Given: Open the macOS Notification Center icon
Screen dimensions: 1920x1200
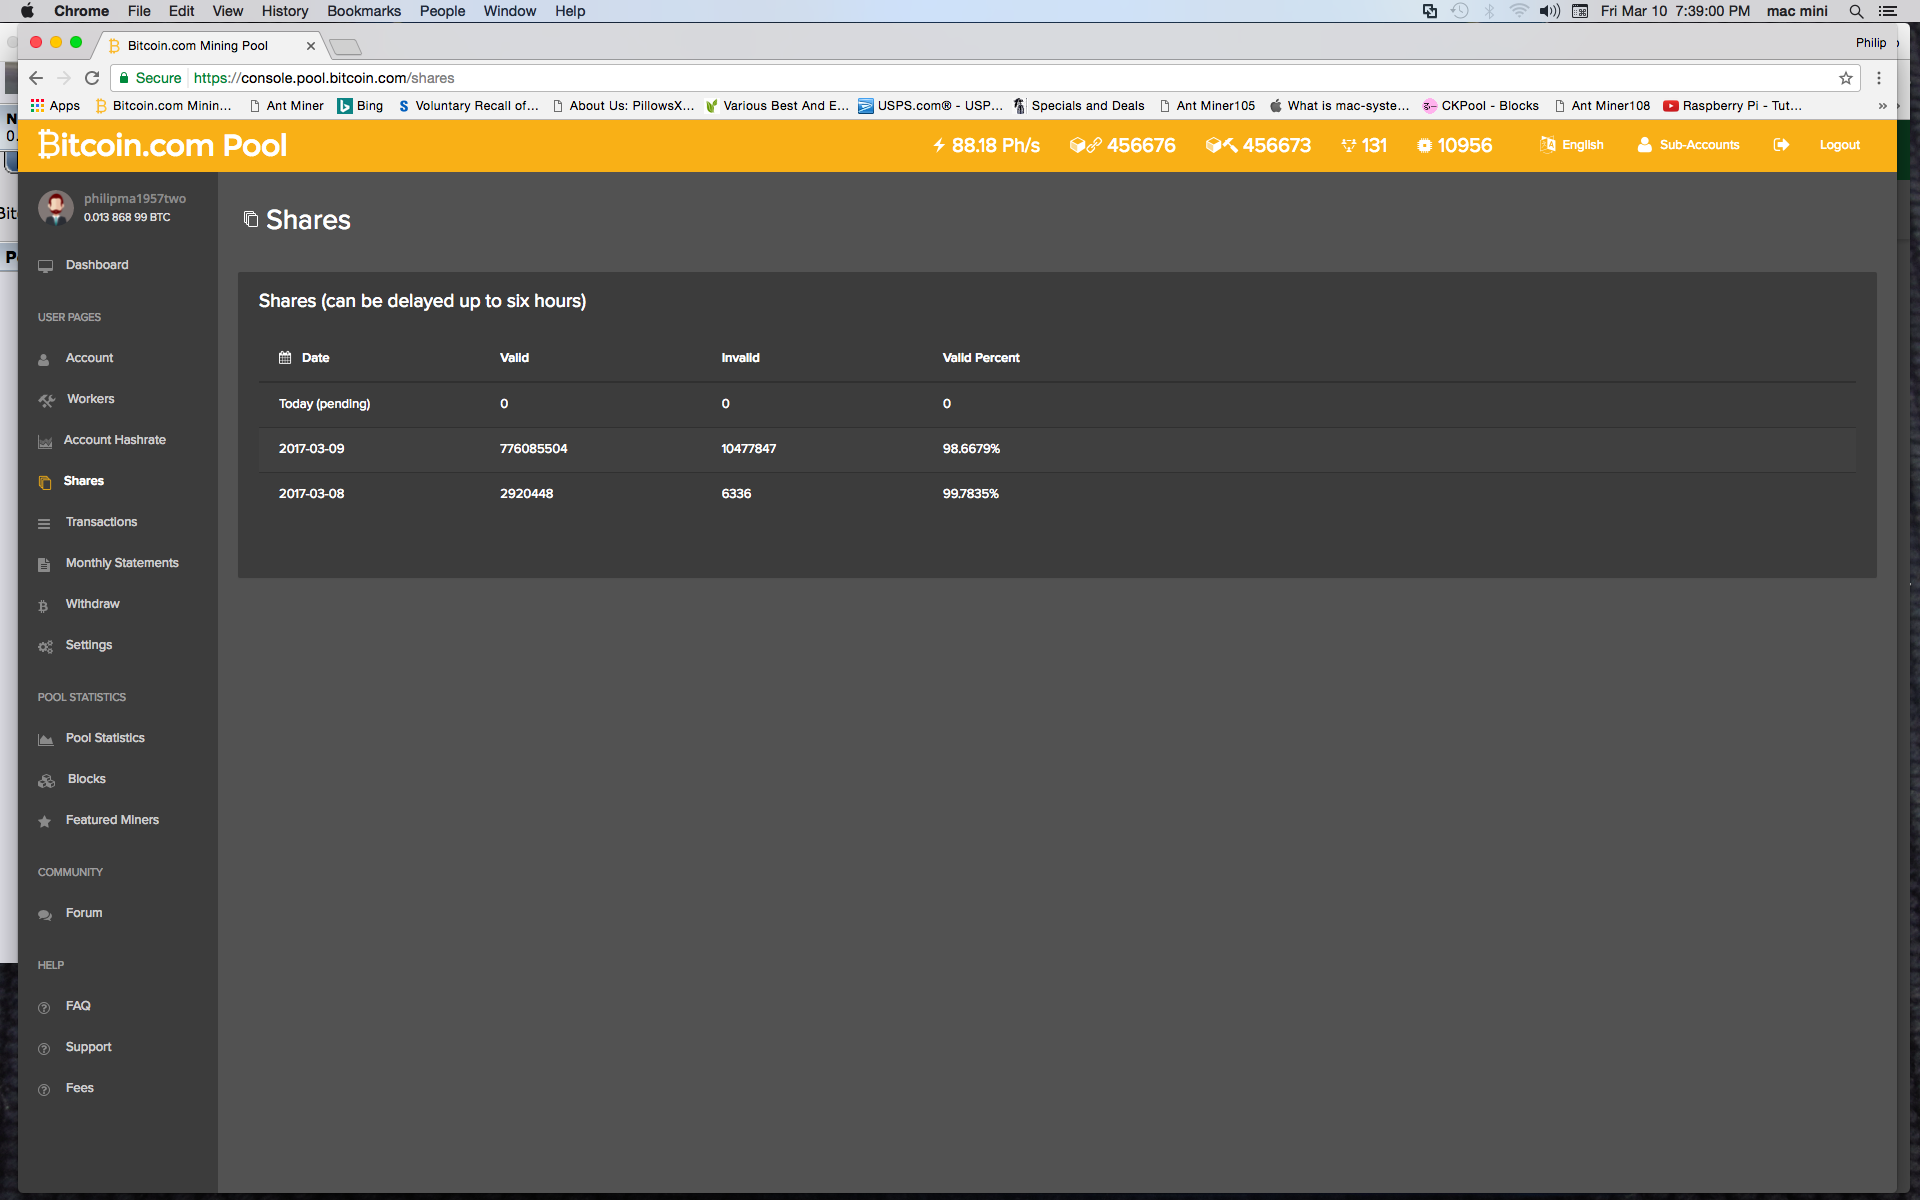Looking at the screenshot, I should click(x=1888, y=11).
